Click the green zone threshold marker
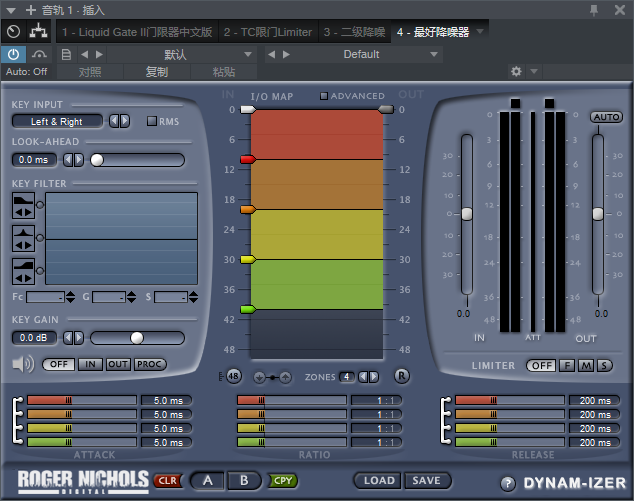Viewport: 634px width, 501px height. tap(248, 310)
